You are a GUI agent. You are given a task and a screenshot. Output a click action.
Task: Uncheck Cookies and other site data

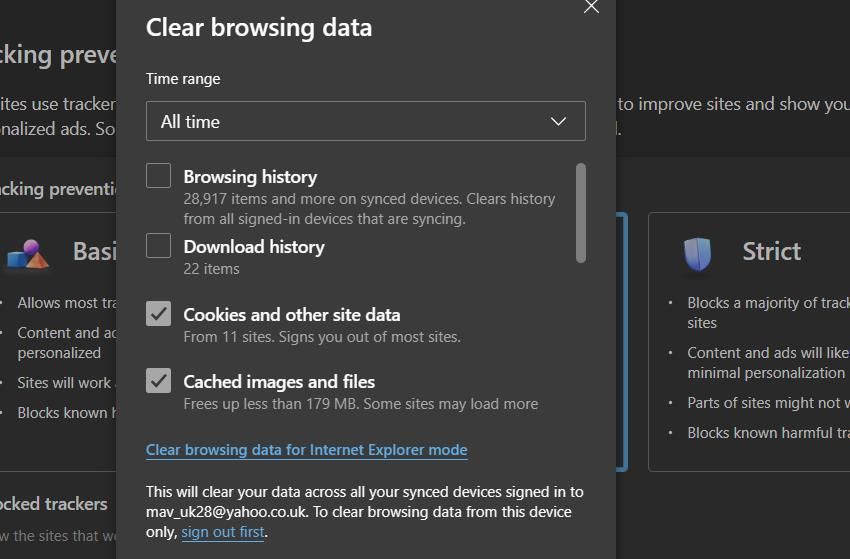[159, 314]
